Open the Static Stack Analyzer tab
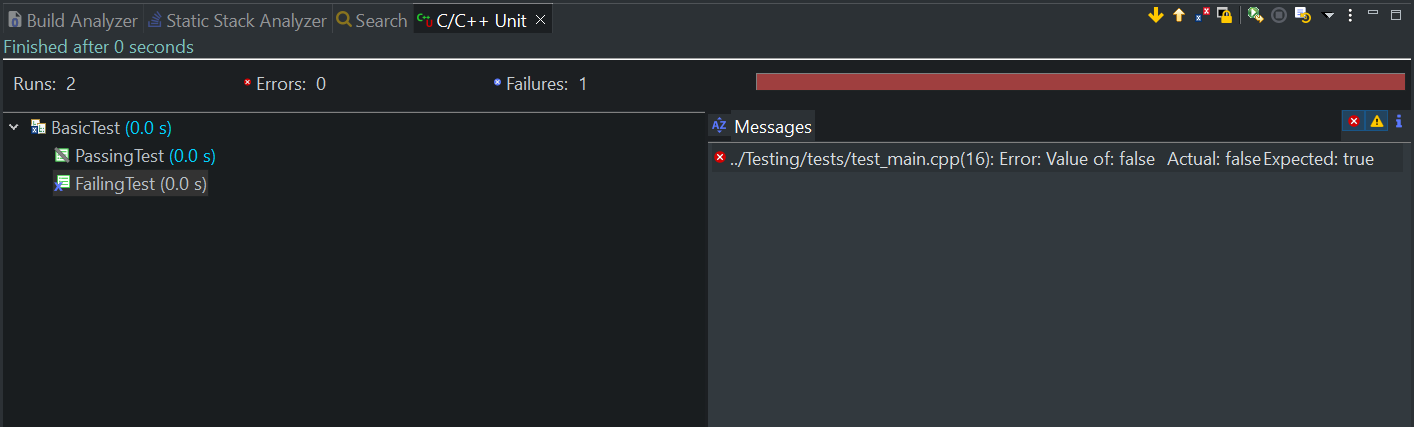1414x427 pixels. tap(237, 20)
